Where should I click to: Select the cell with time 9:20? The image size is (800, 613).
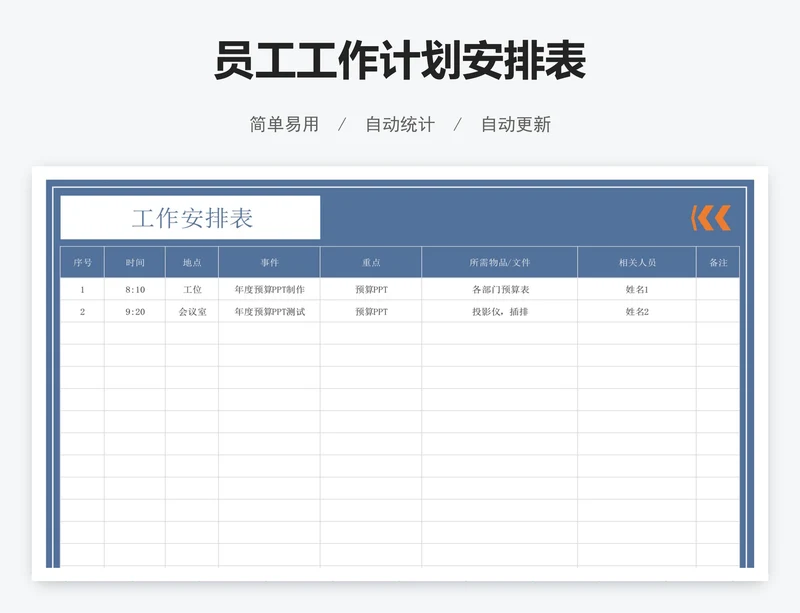135,311
